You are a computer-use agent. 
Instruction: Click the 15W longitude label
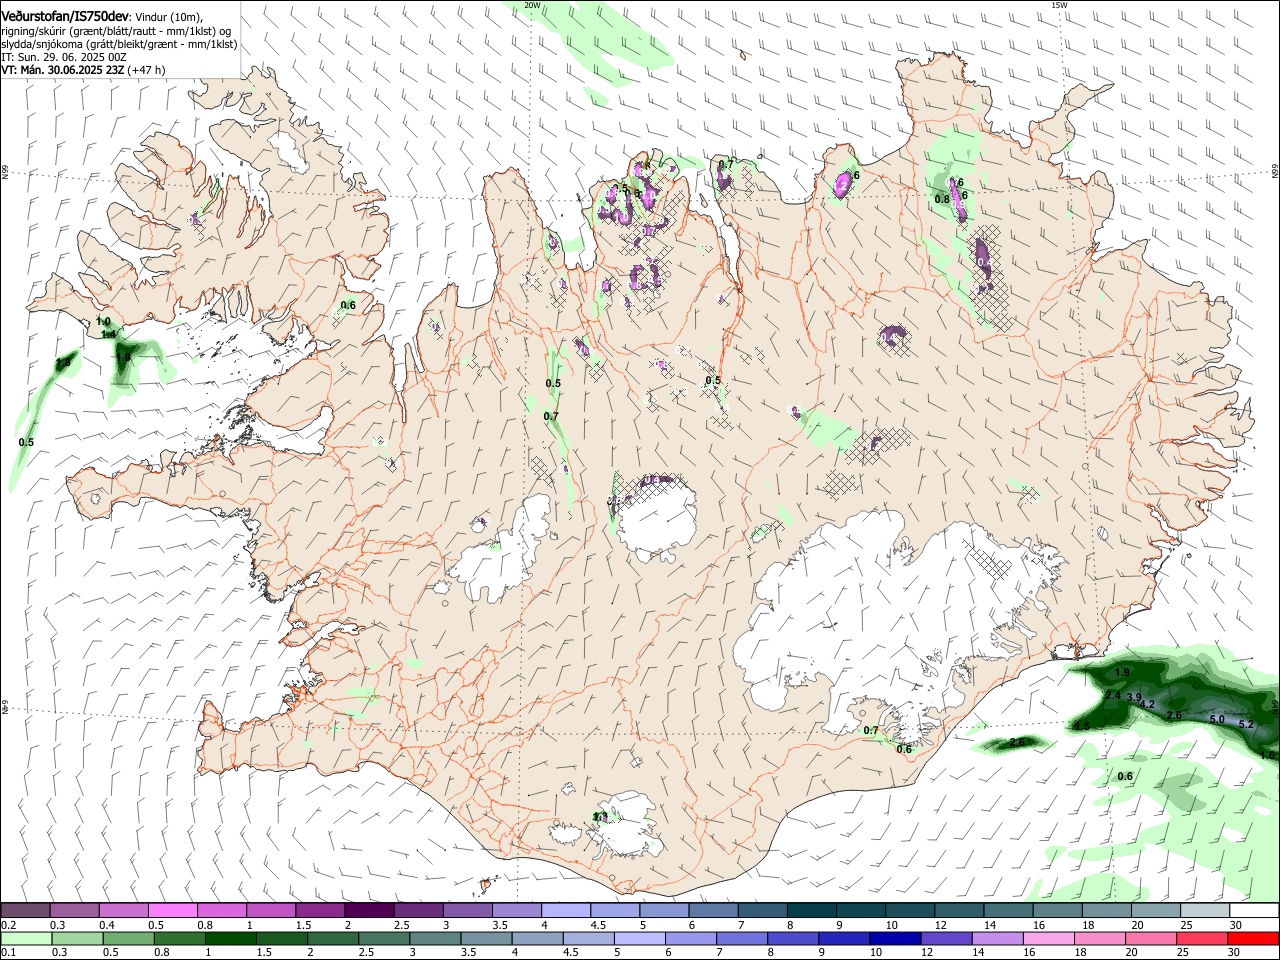(1059, 5)
